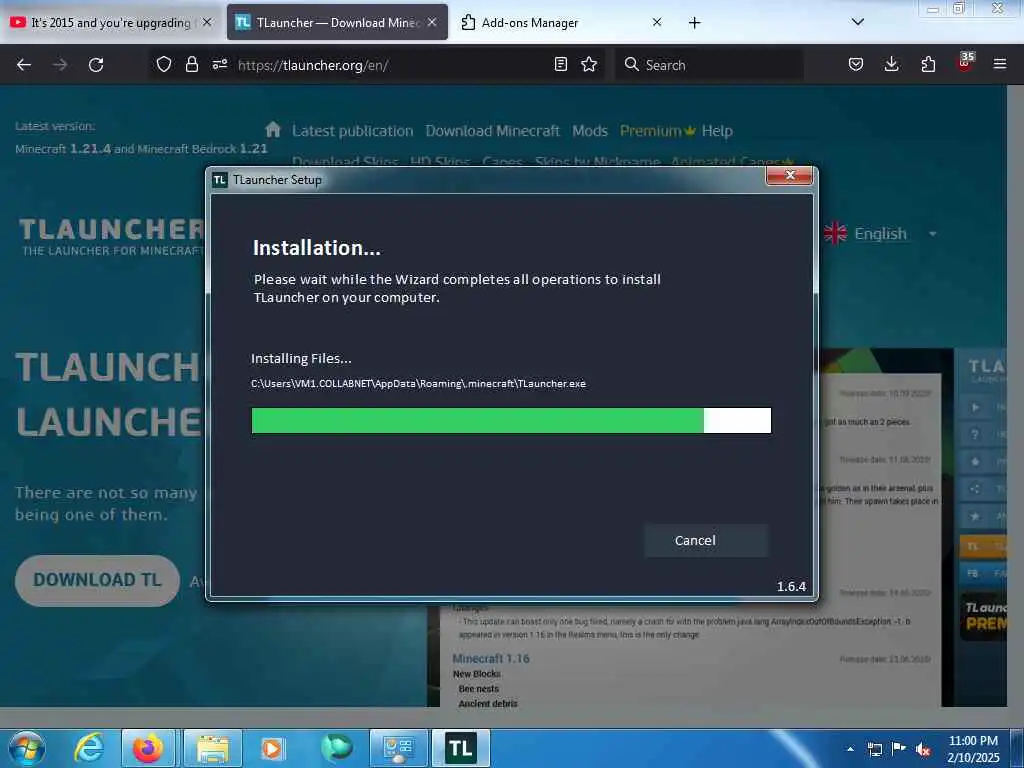
Task: Click the network tray icon
Action: [874, 749]
